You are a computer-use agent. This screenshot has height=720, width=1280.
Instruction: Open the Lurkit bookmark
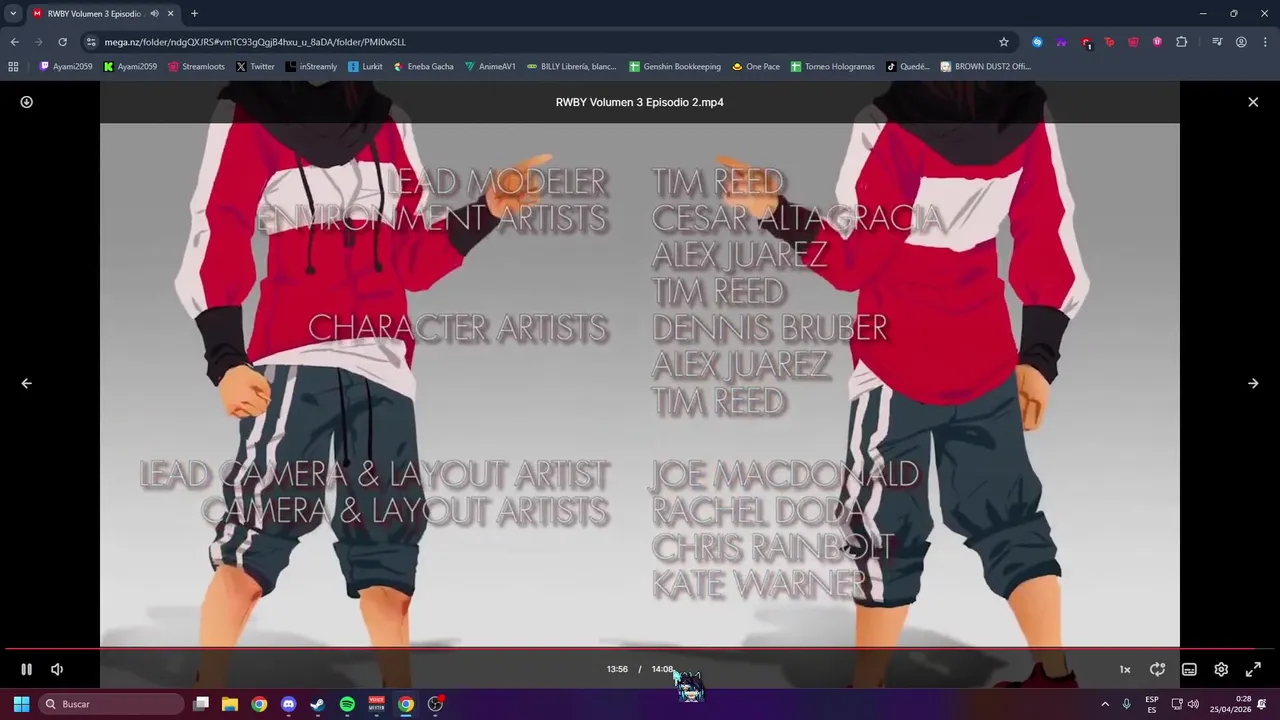pos(365,67)
